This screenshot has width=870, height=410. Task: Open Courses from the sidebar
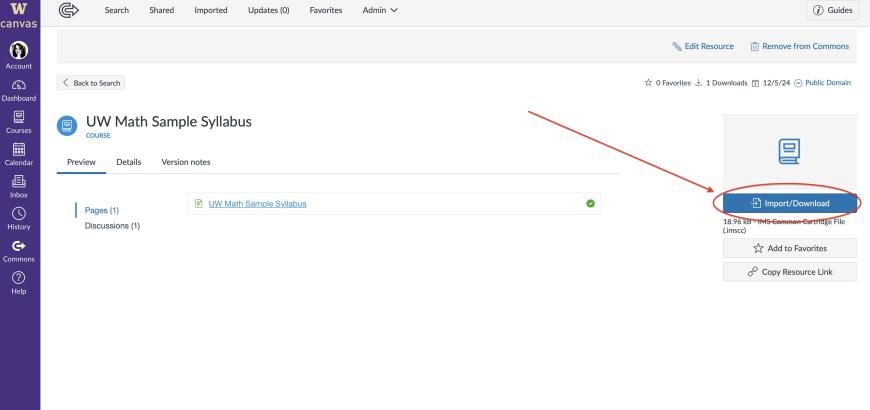pos(19,123)
